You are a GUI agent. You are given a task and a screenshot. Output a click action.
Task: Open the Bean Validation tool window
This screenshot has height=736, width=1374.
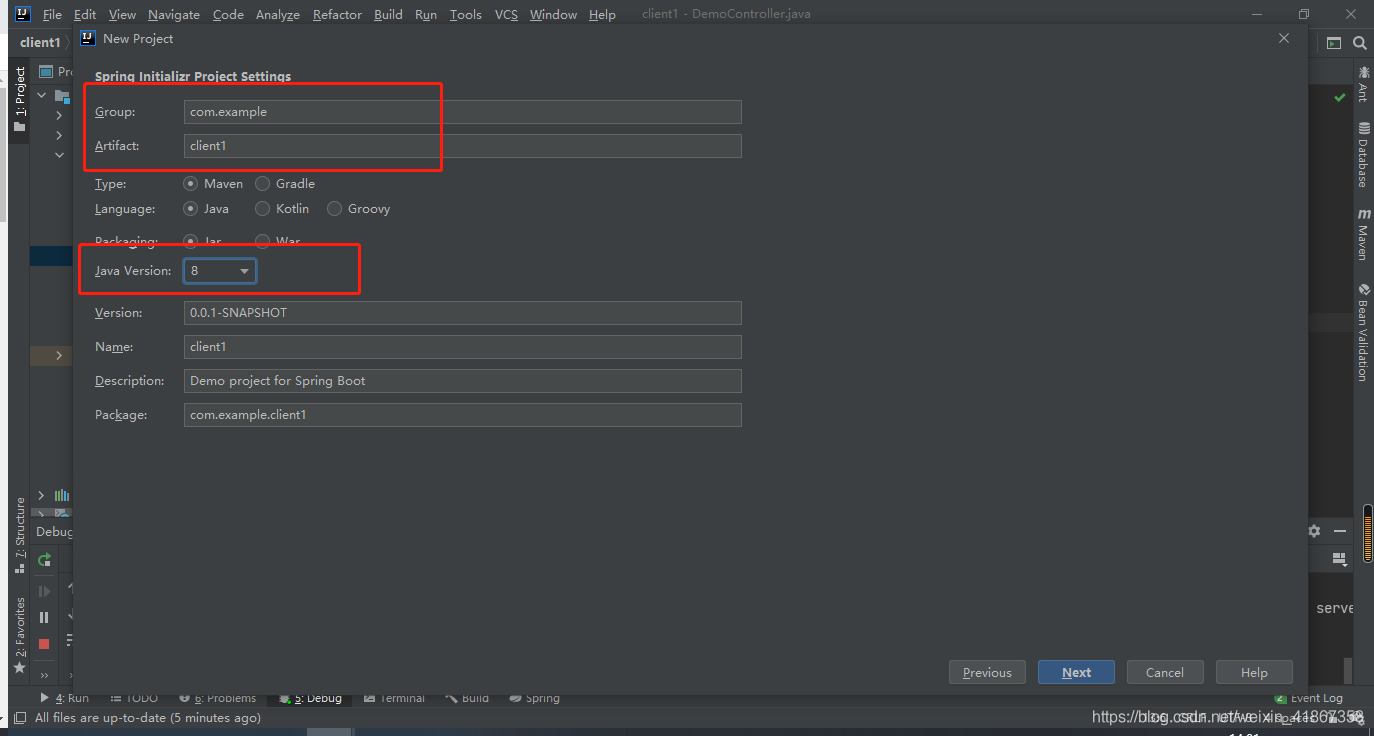(1363, 333)
